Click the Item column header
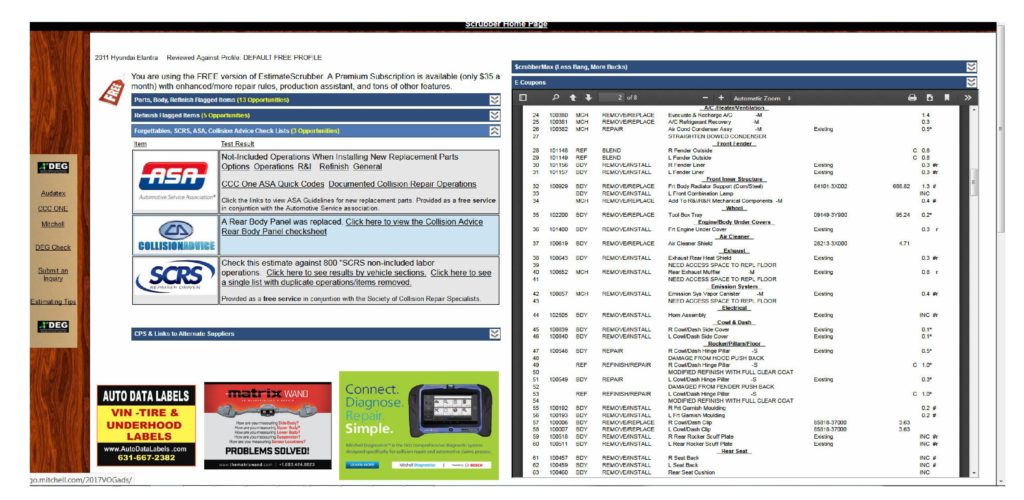The height and width of the screenshot is (500, 1024). (x=140, y=144)
